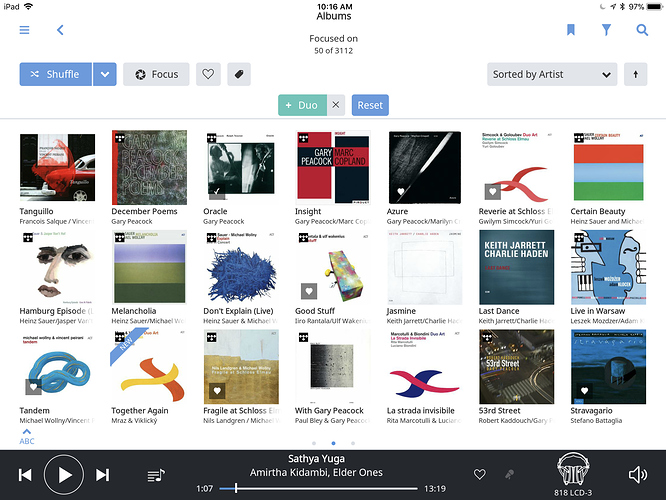Click Amirtha Kidambi, Elder Ones artist text

(x=316, y=472)
